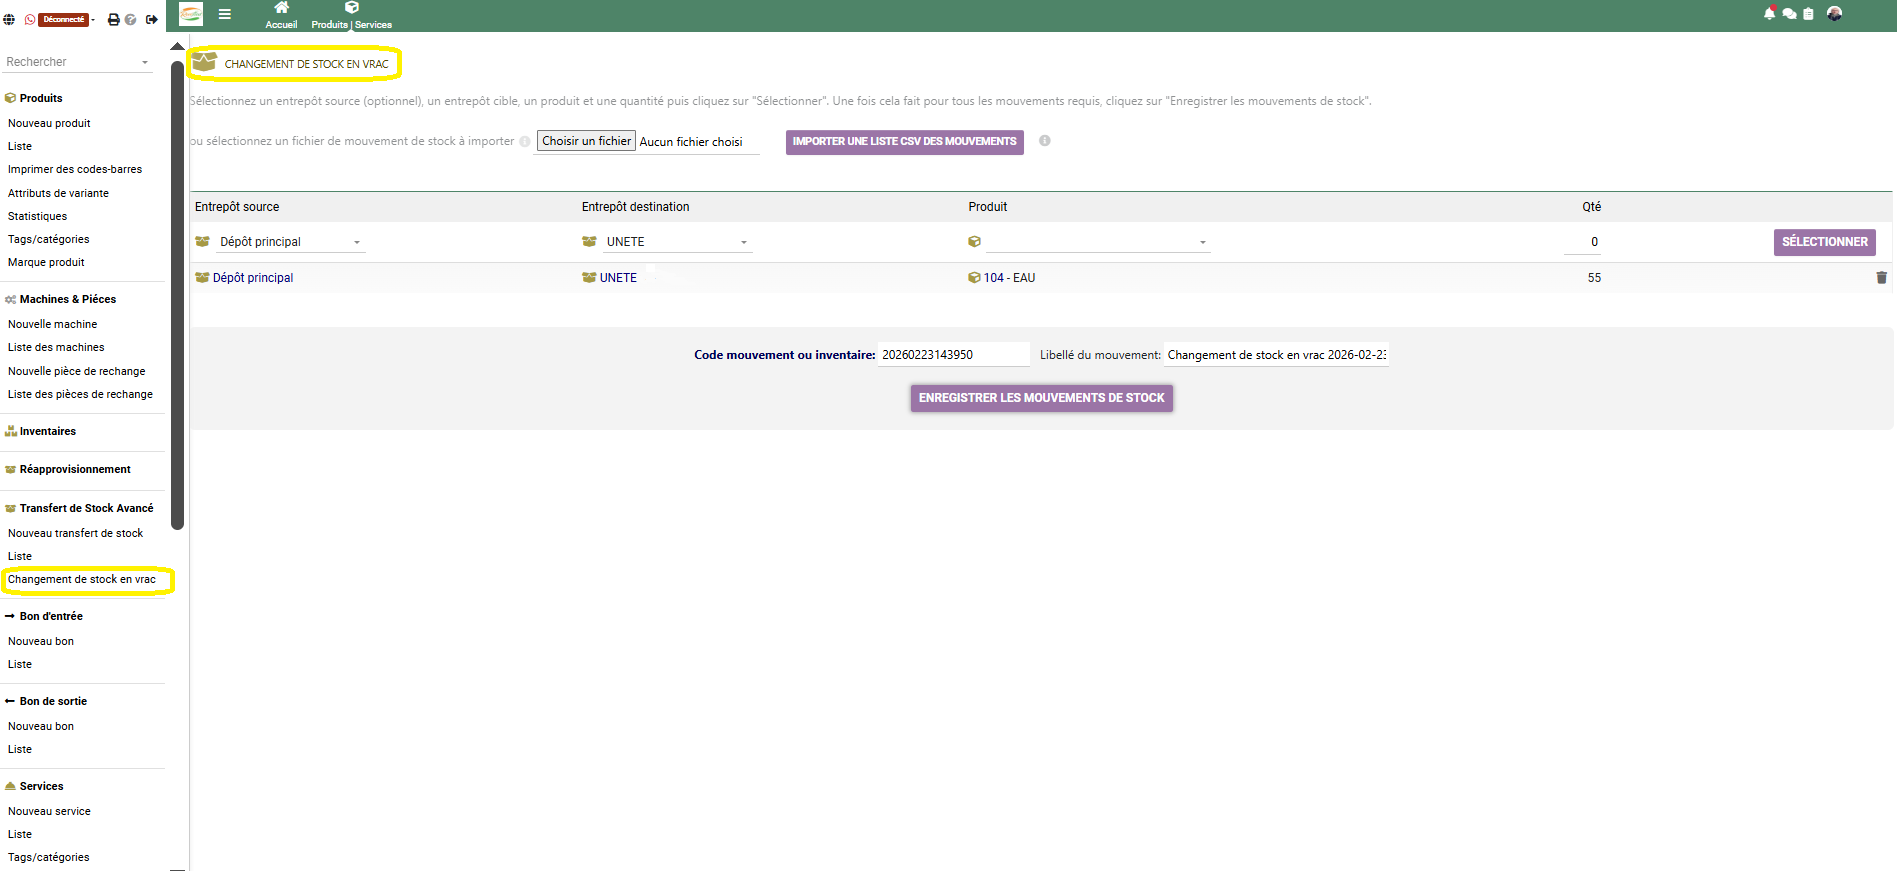Image resolution: width=1897 pixels, height=871 pixels.
Task: Click product 104 - EAU in movement row
Action: coord(1009,278)
